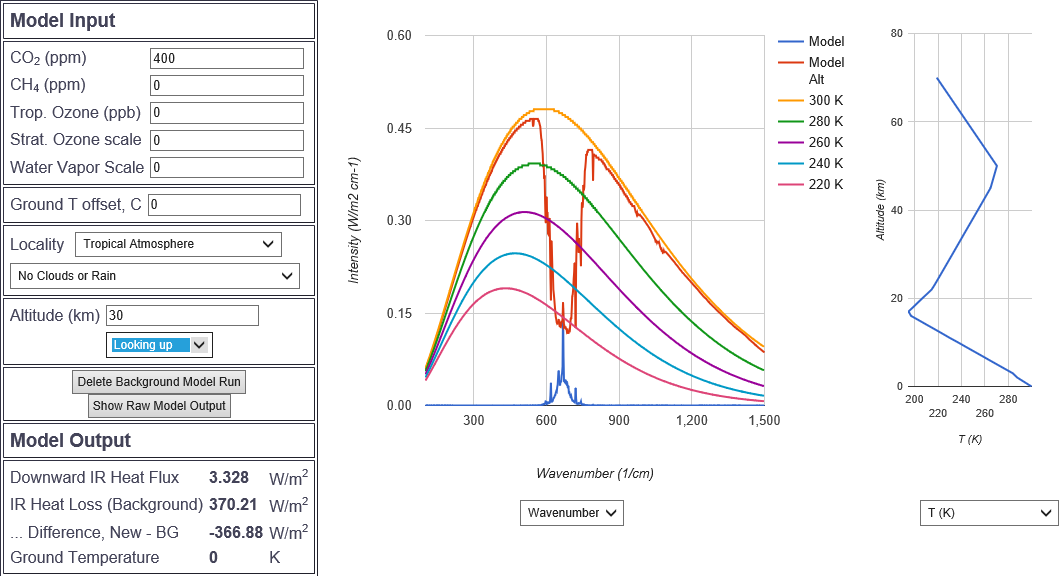
Task: Click the Ground T offset field
Action: click(224, 205)
